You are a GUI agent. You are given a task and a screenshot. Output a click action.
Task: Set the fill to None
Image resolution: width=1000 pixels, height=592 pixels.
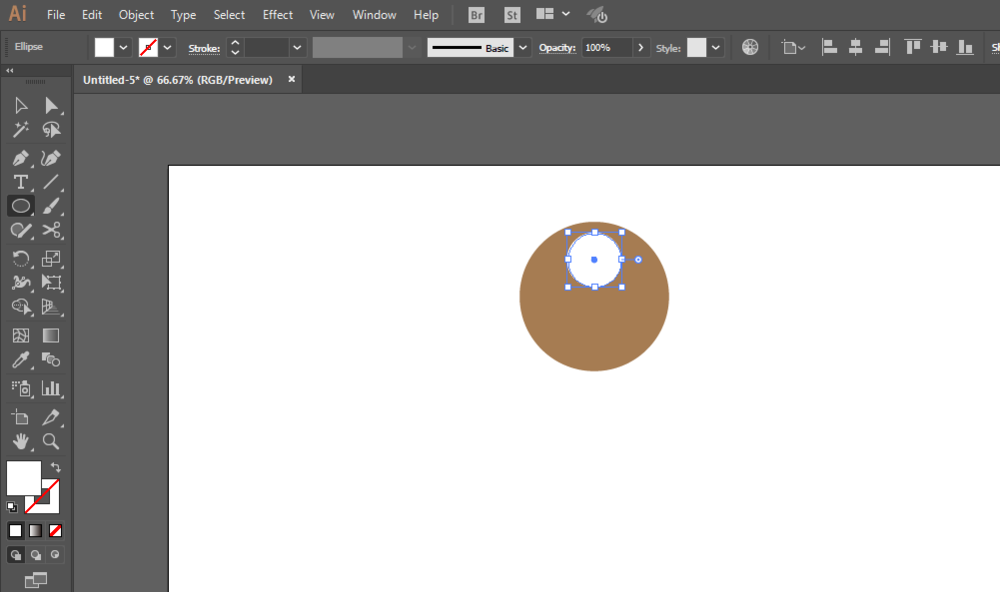pos(56,530)
